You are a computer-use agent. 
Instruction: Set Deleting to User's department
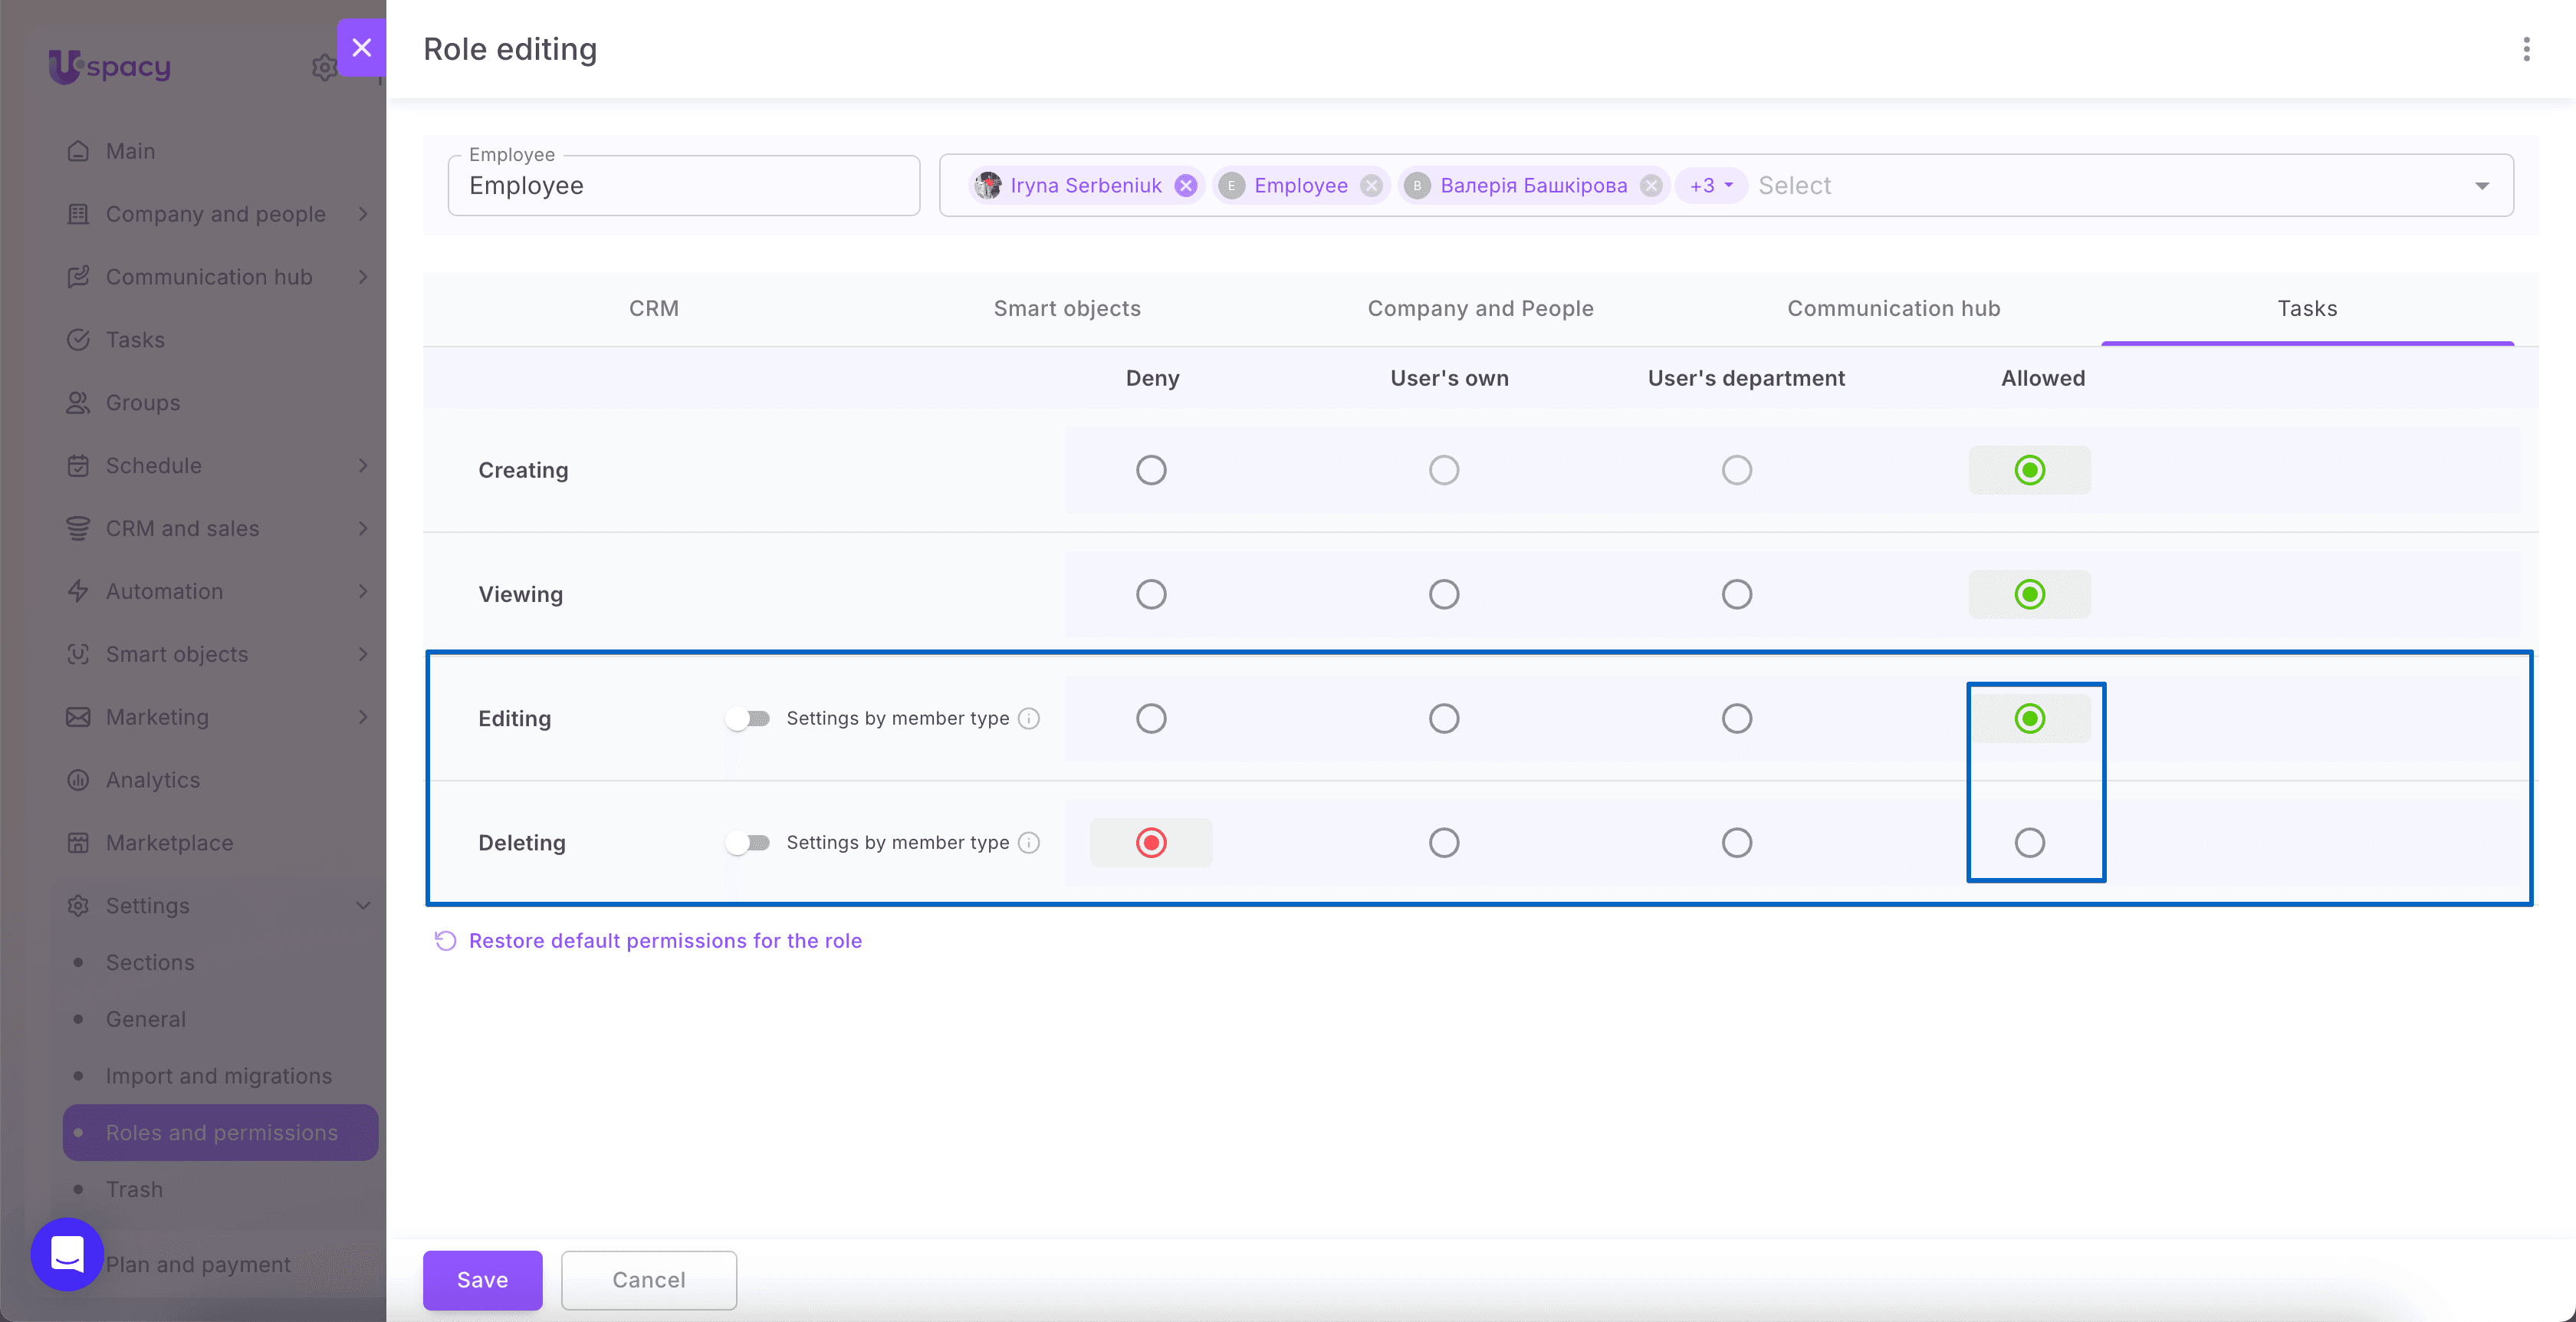pyautogui.click(x=1737, y=843)
